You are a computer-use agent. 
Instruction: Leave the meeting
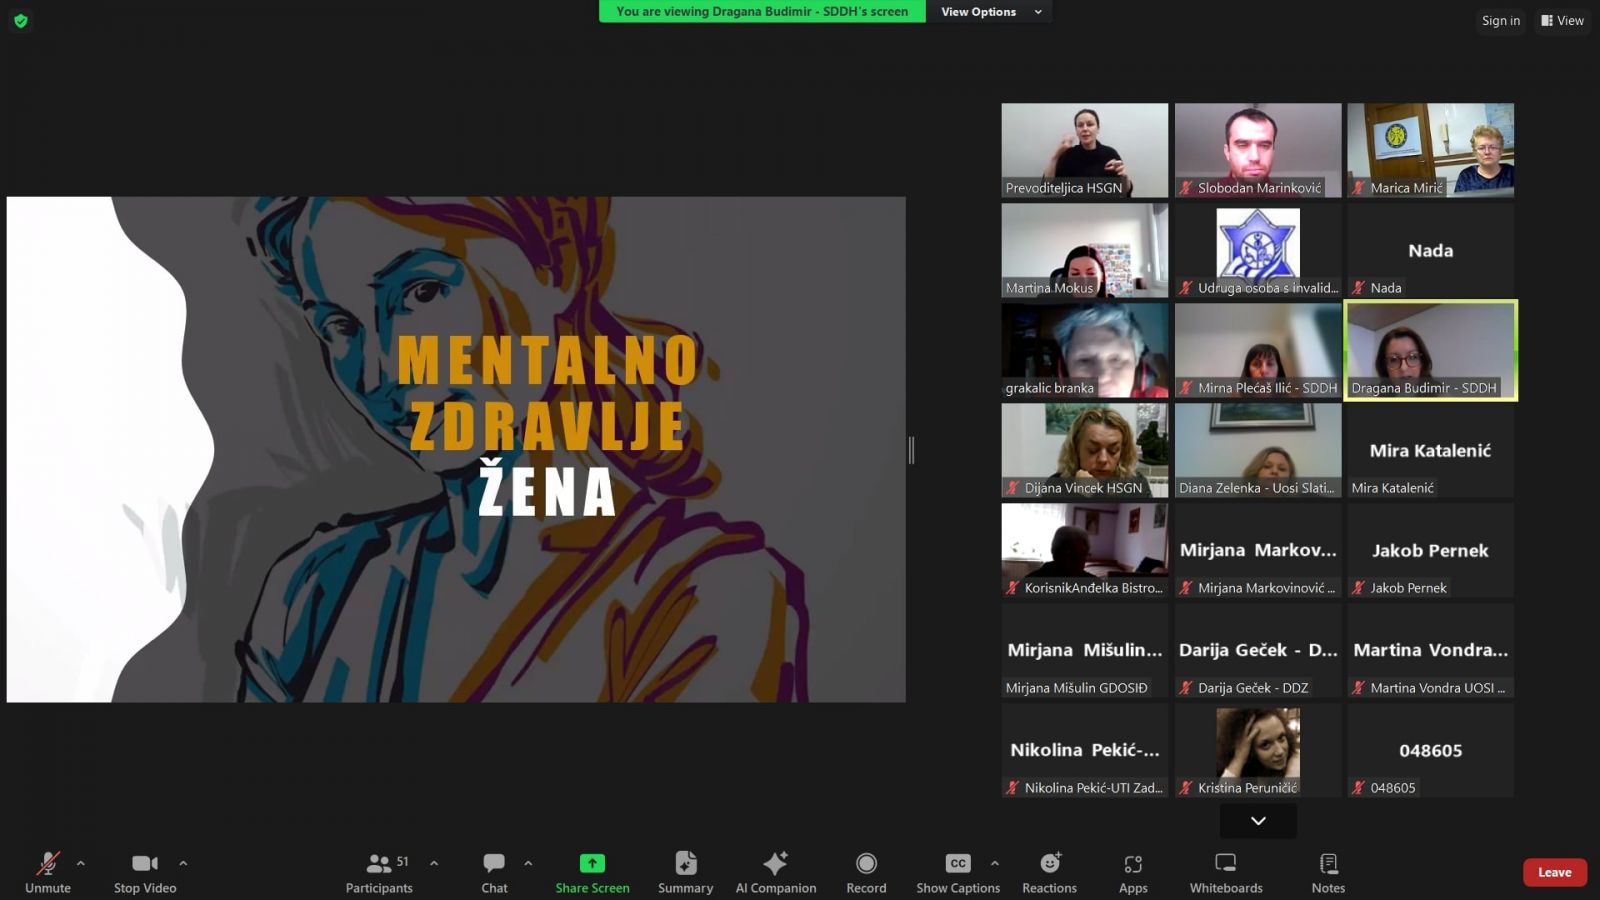pyautogui.click(x=1554, y=872)
